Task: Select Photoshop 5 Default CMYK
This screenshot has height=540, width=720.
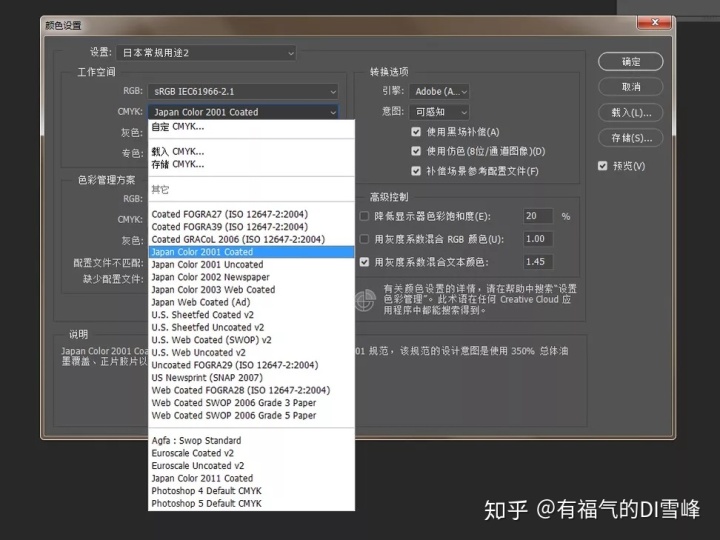Action: pos(251,504)
